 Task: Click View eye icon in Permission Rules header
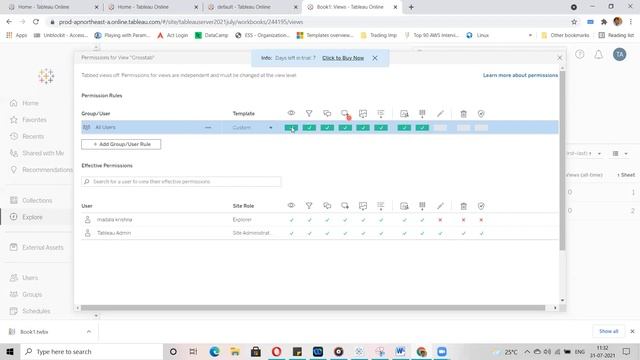click(x=291, y=113)
